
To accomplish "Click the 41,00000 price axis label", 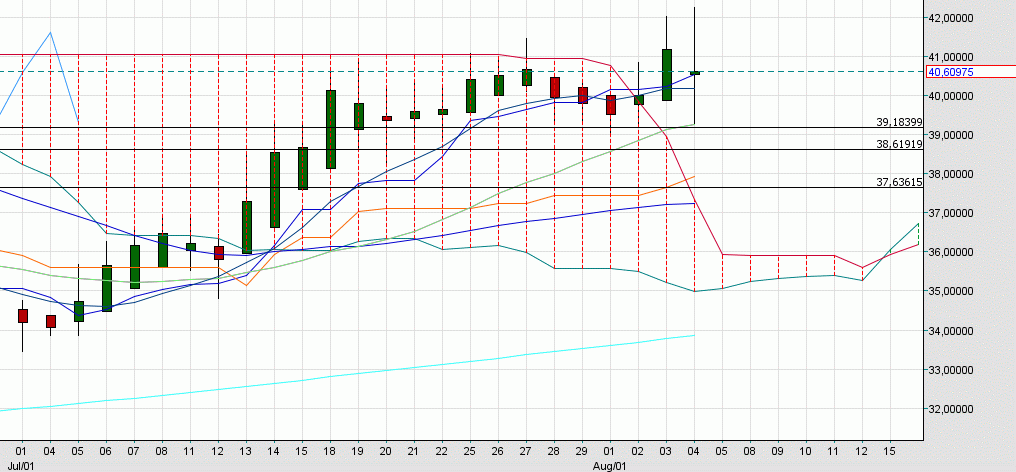I will coord(951,57).
